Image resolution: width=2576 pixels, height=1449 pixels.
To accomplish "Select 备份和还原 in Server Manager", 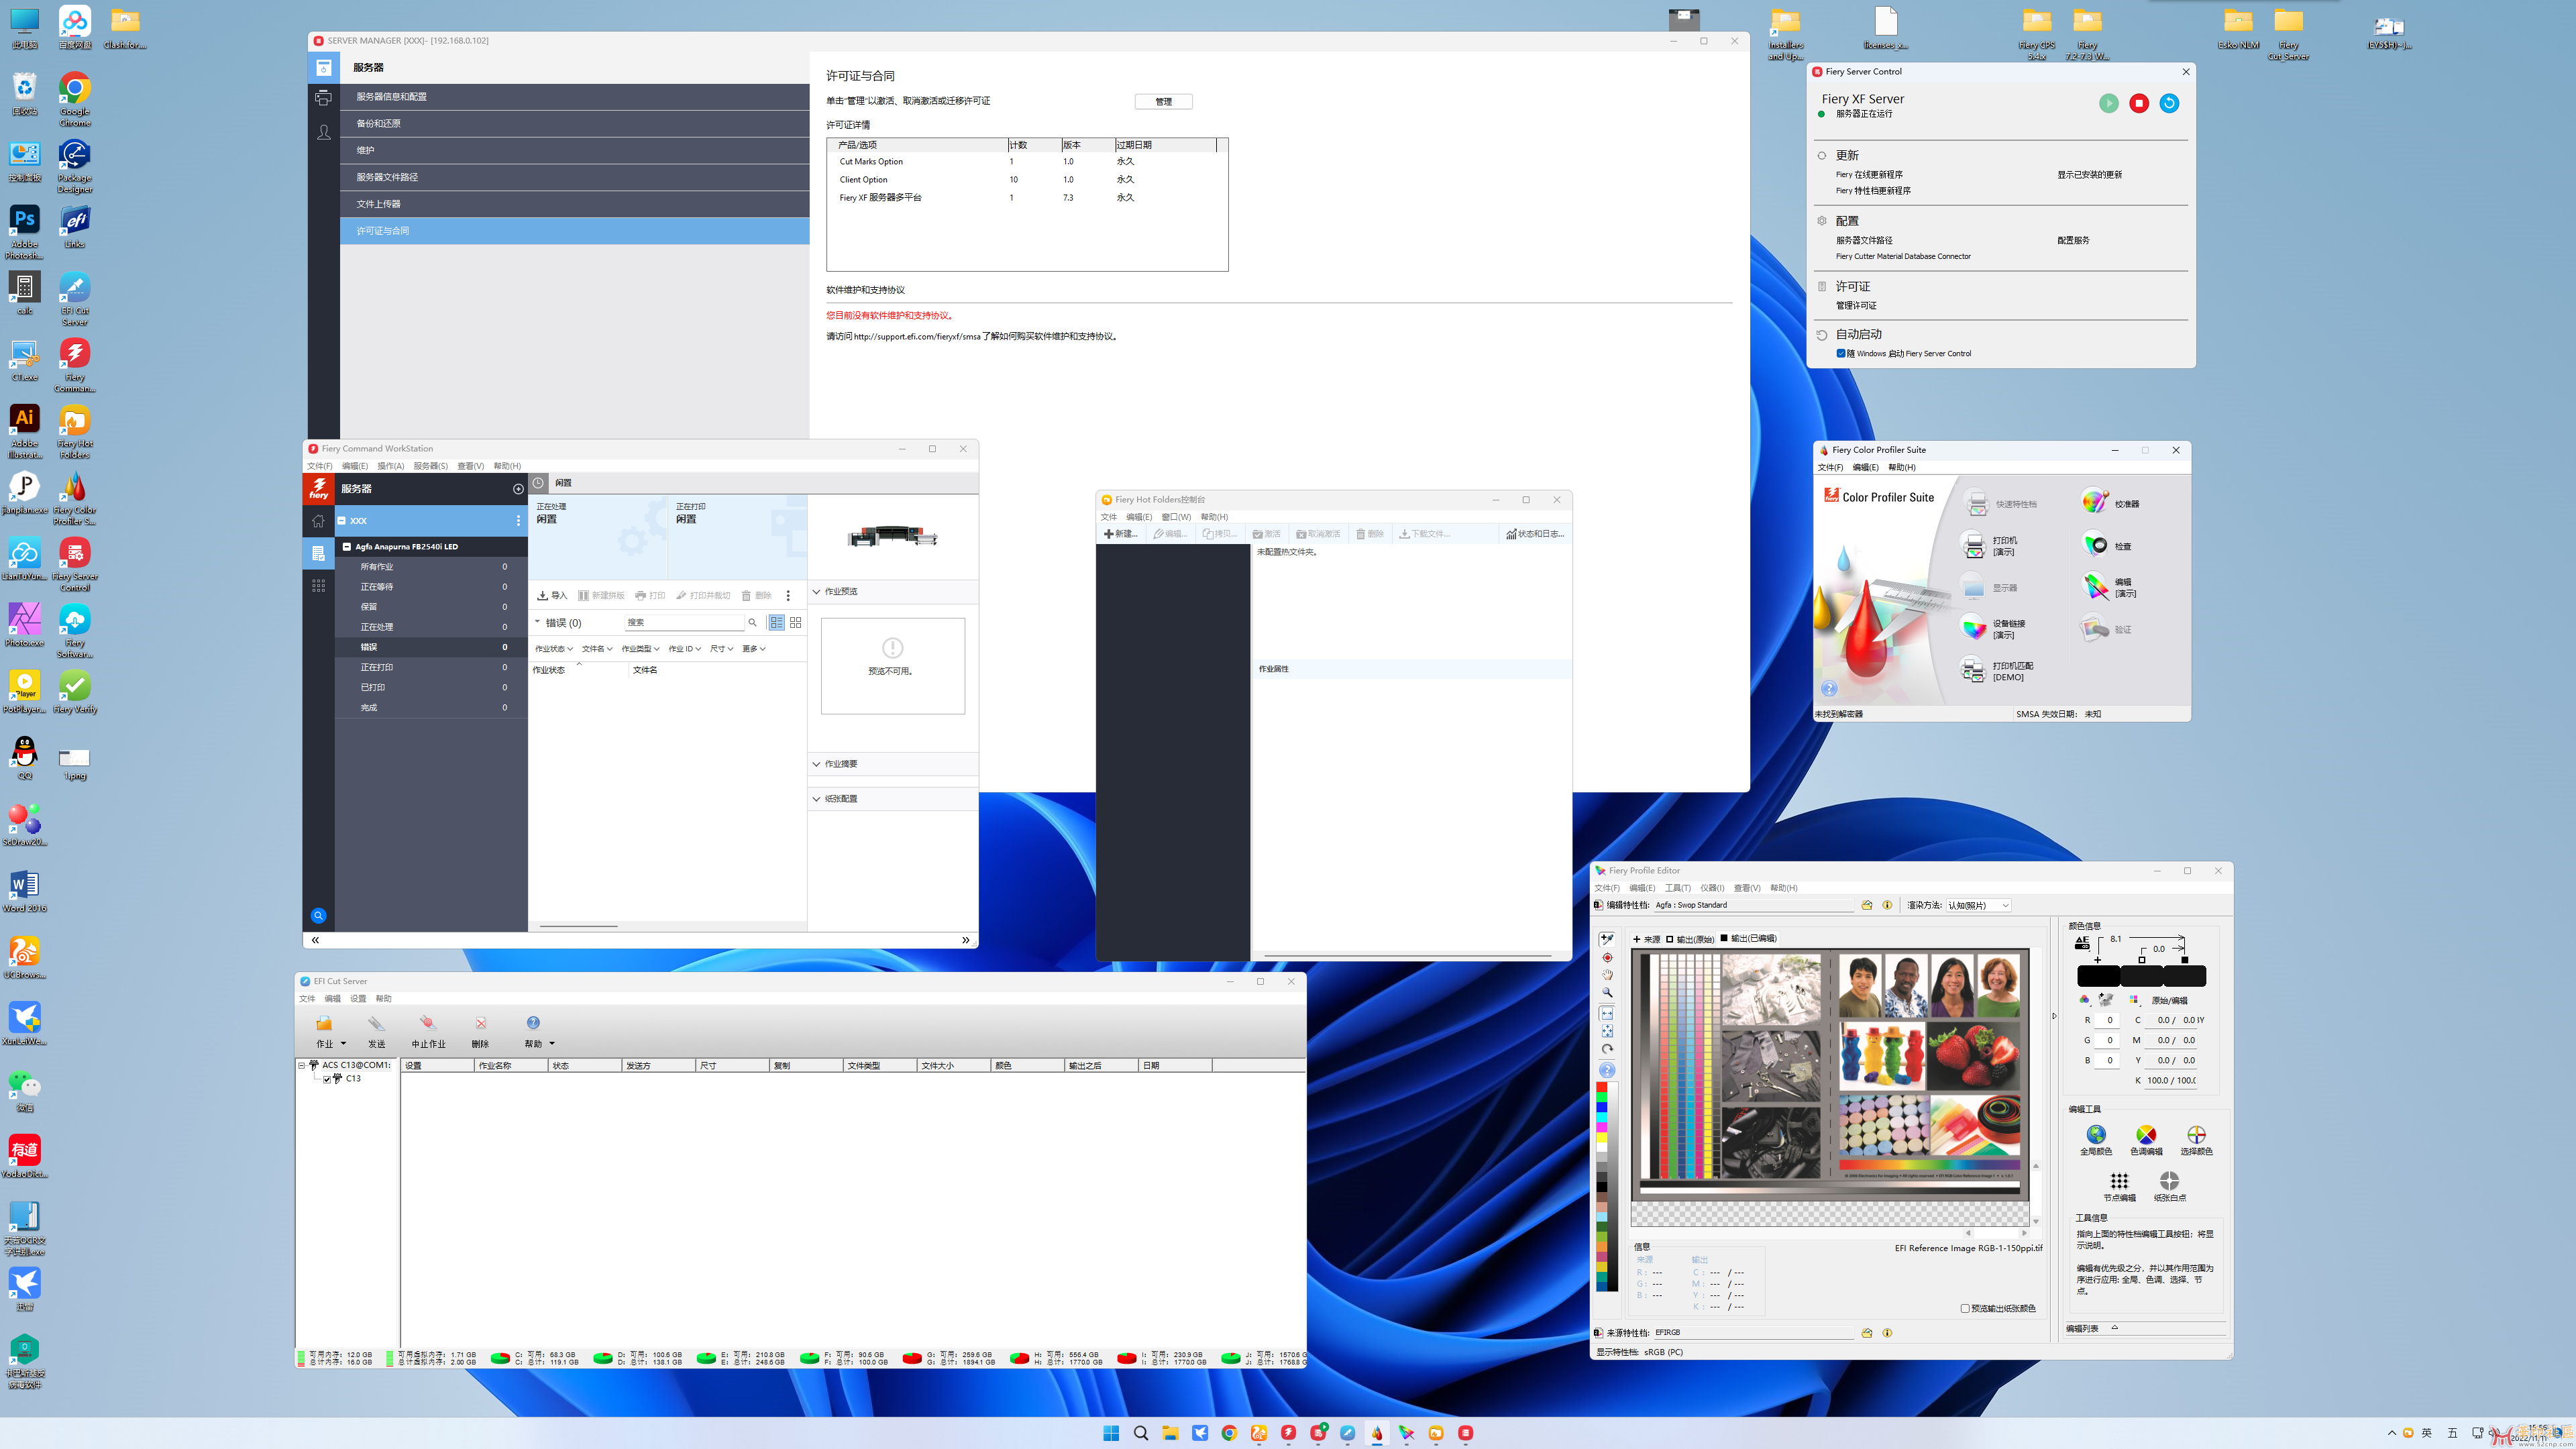I will [x=574, y=124].
